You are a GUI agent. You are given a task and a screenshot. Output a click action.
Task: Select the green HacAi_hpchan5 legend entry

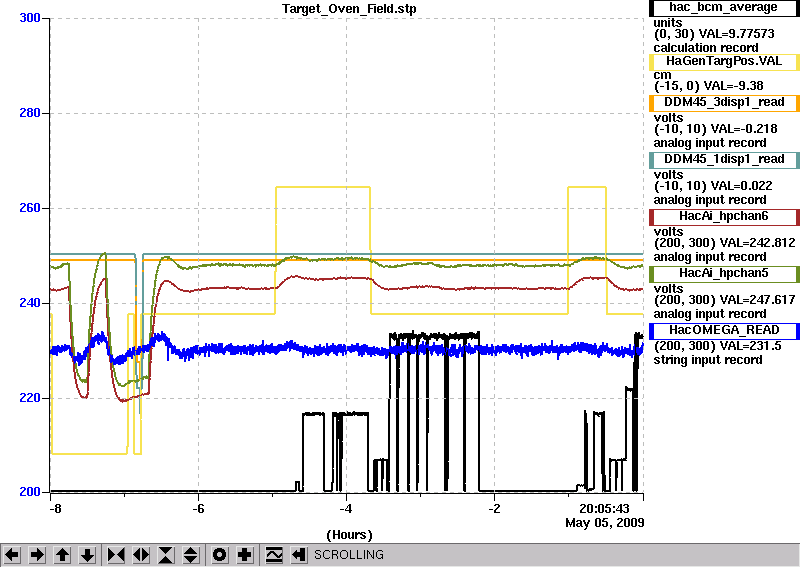pos(724,274)
